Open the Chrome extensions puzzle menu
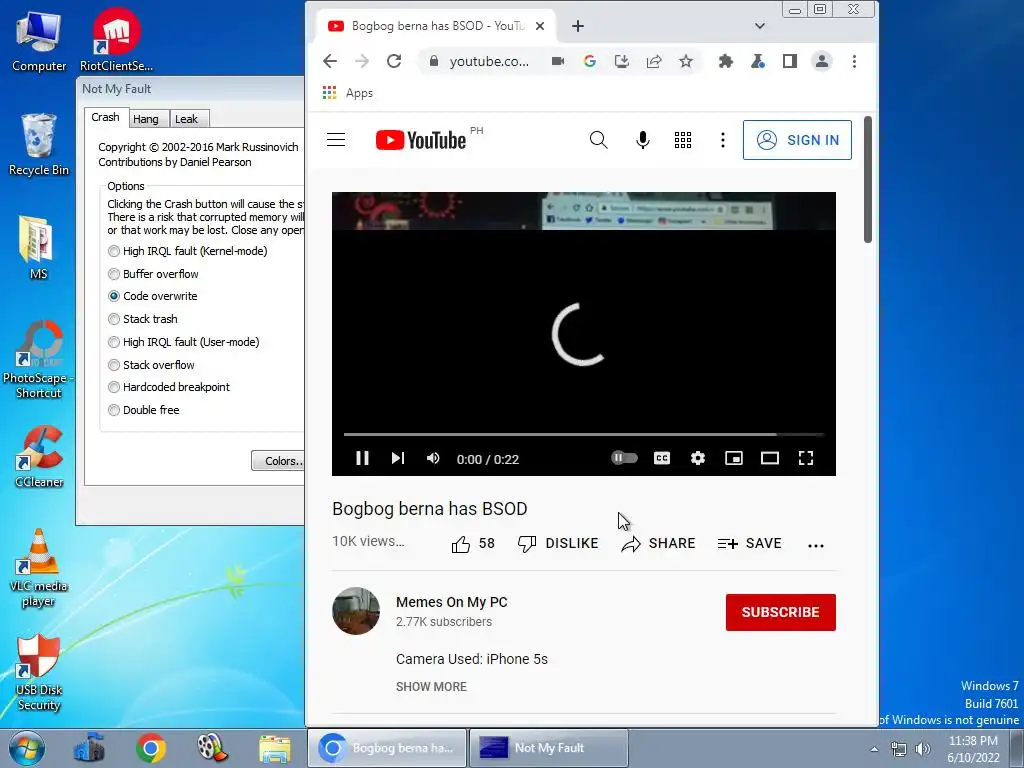 726,61
